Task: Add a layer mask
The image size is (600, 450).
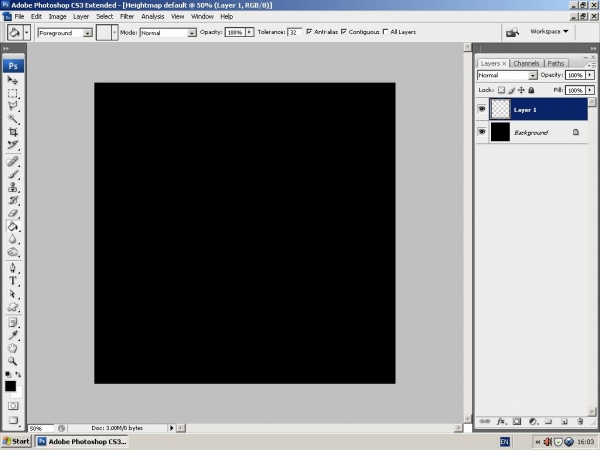Action: (517, 421)
